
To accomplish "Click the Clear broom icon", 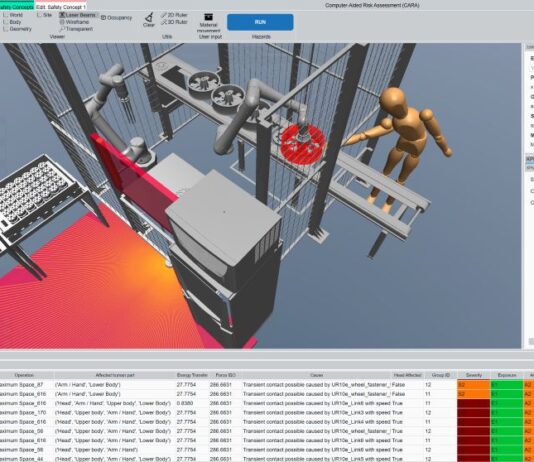I will click(149, 17).
